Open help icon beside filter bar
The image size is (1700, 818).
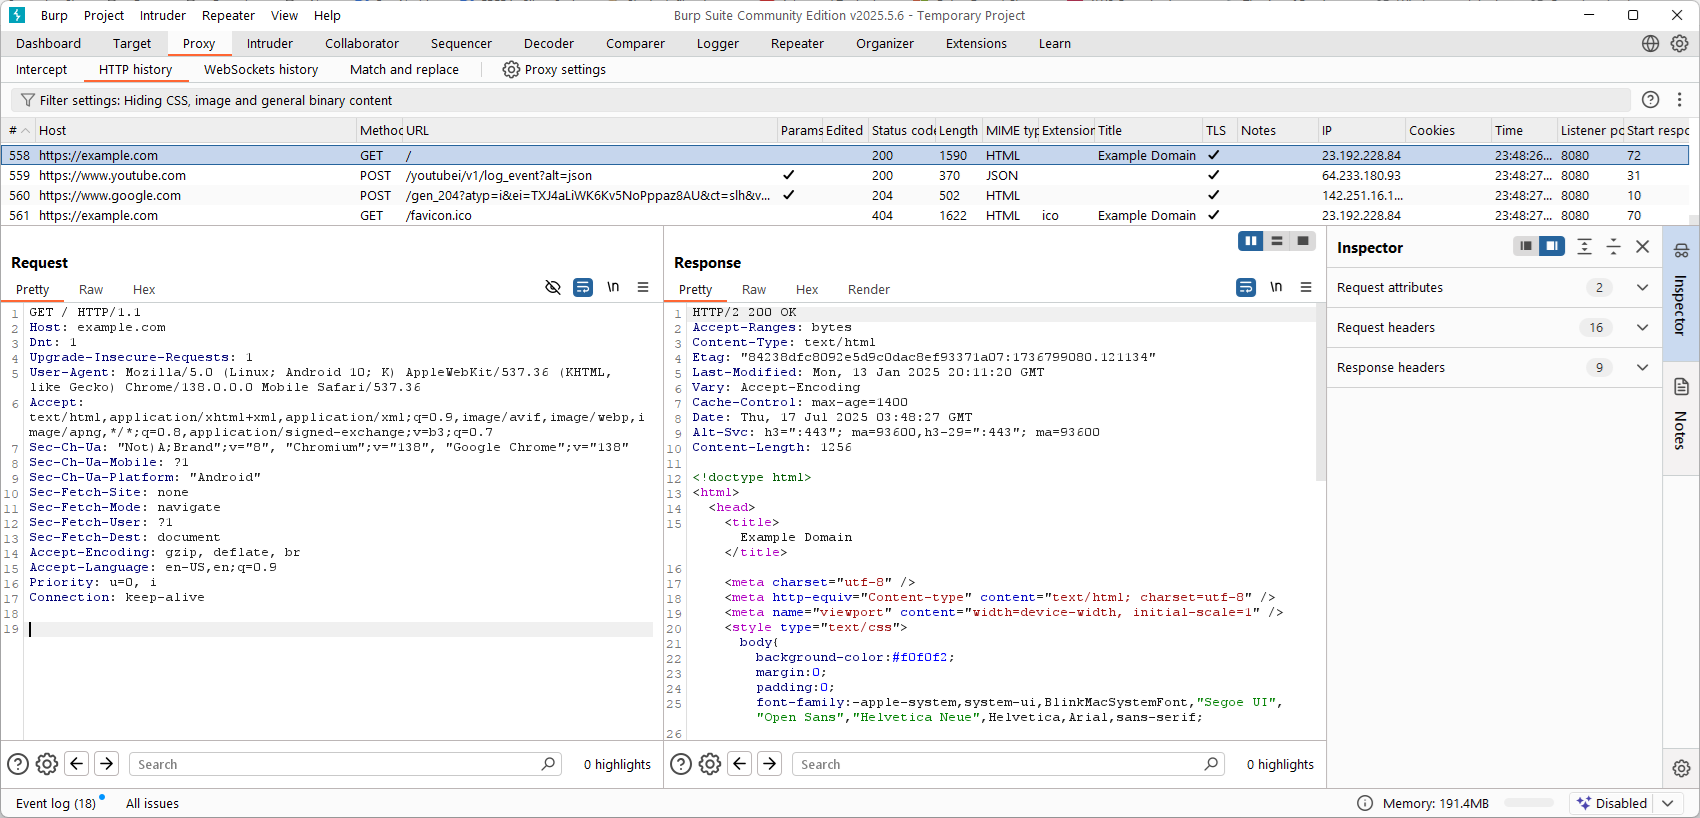pos(1650,99)
